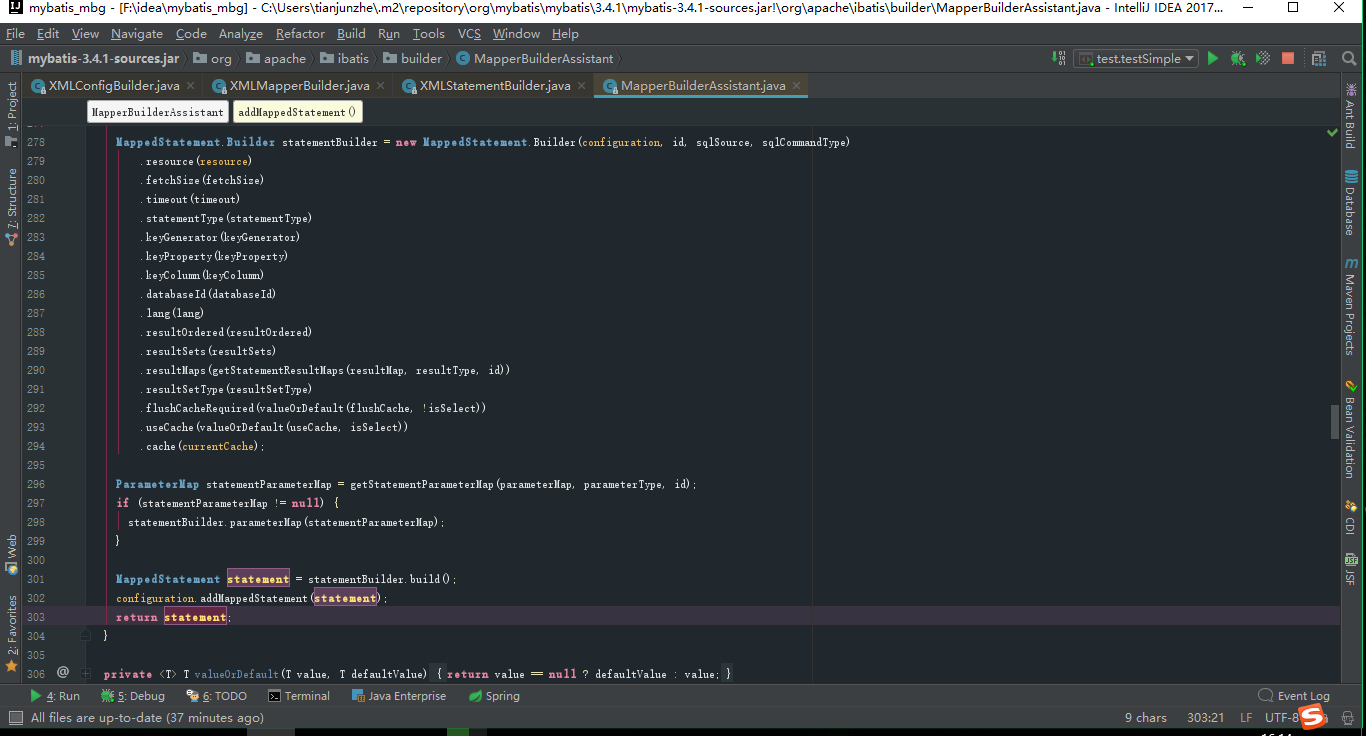
Task: Open the Spring tool window
Action: [493, 695]
